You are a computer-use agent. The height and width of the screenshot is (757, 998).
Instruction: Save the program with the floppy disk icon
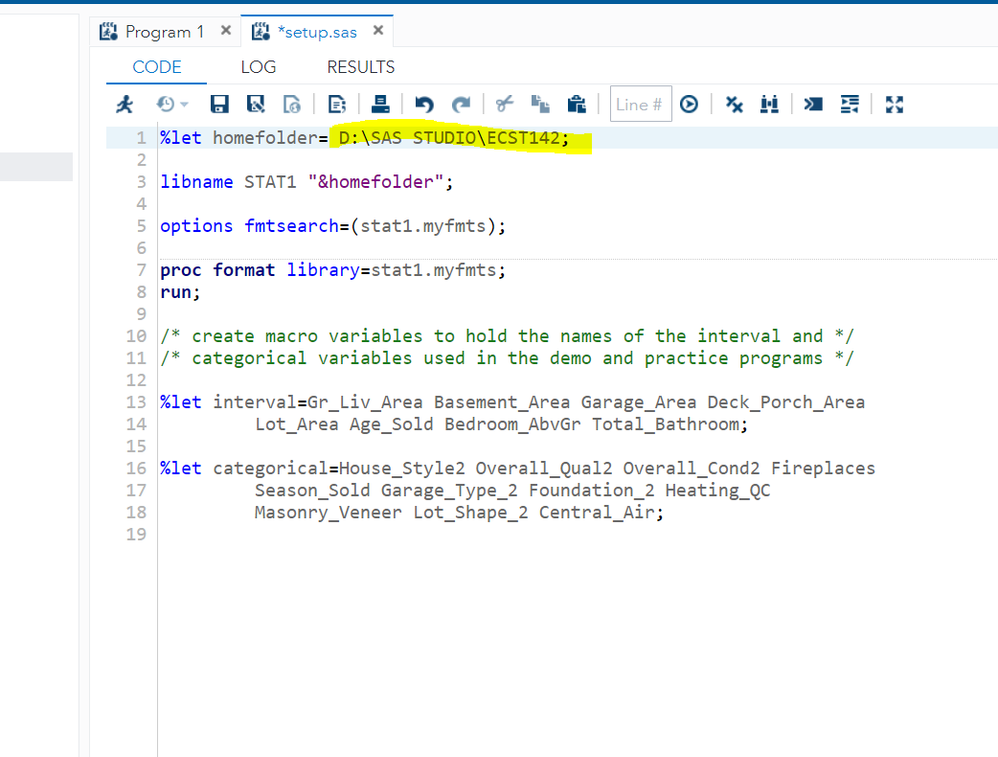pos(219,104)
